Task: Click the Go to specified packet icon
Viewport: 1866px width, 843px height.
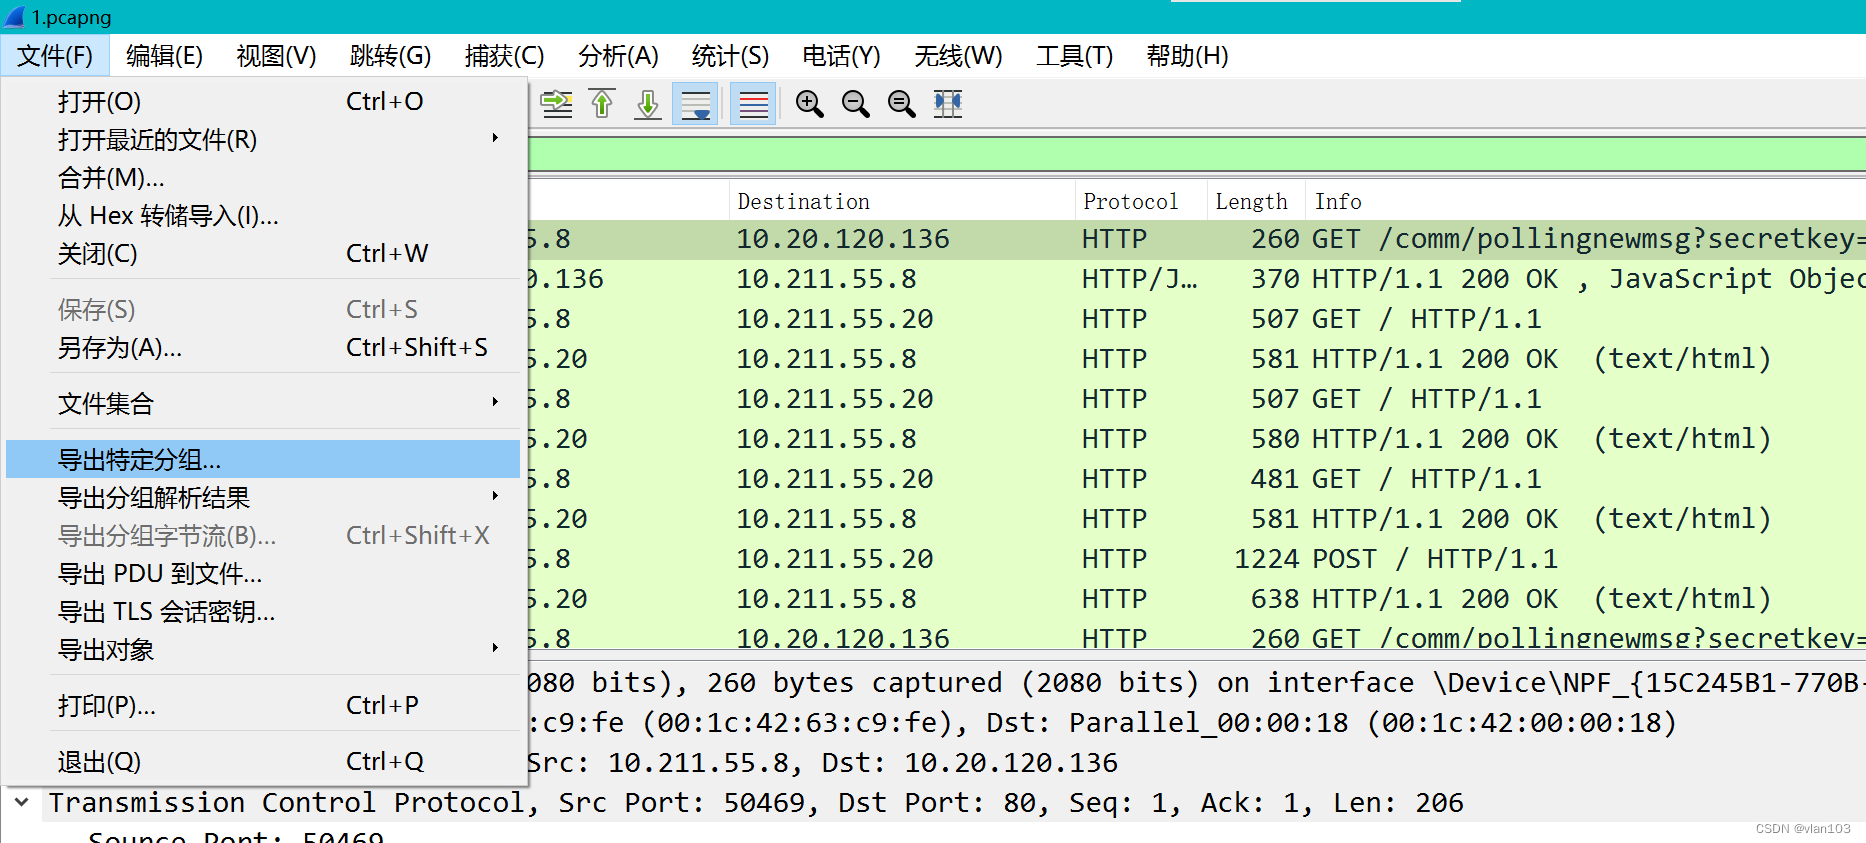Action: [x=557, y=104]
